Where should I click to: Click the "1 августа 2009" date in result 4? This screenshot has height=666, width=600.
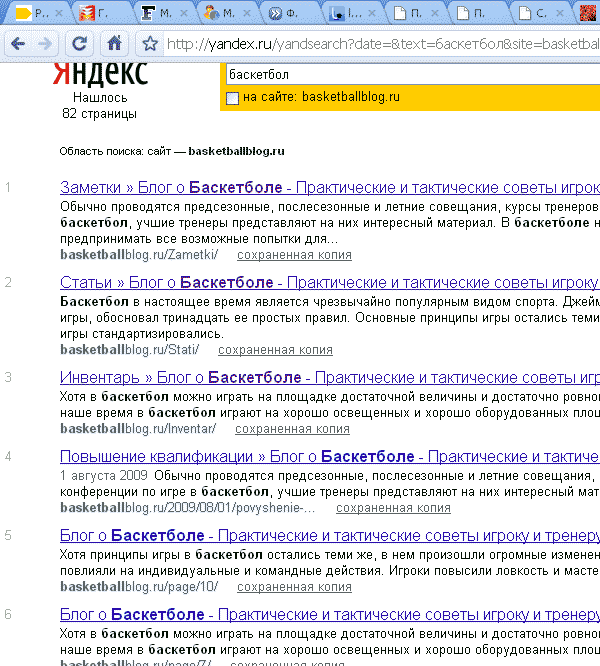pos(104,476)
